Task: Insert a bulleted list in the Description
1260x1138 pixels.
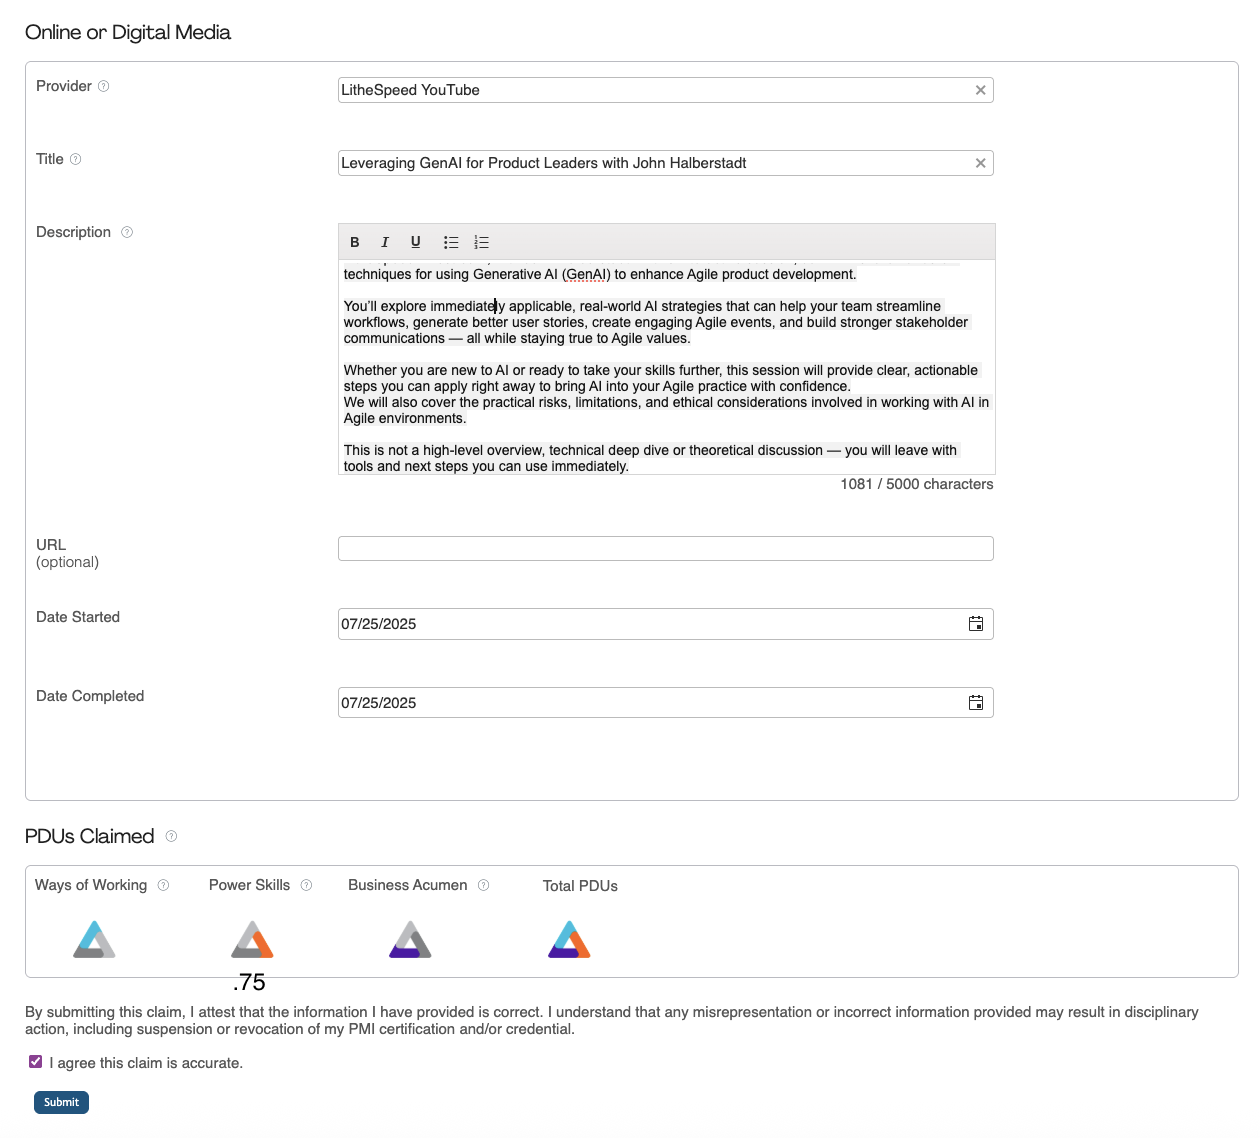Action: 451,242
